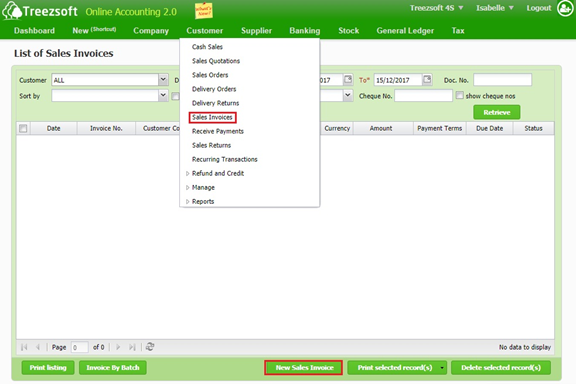Click the add user icon beside Logout
This screenshot has width=576, height=384.
pyautogui.click(x=565, y=8)
